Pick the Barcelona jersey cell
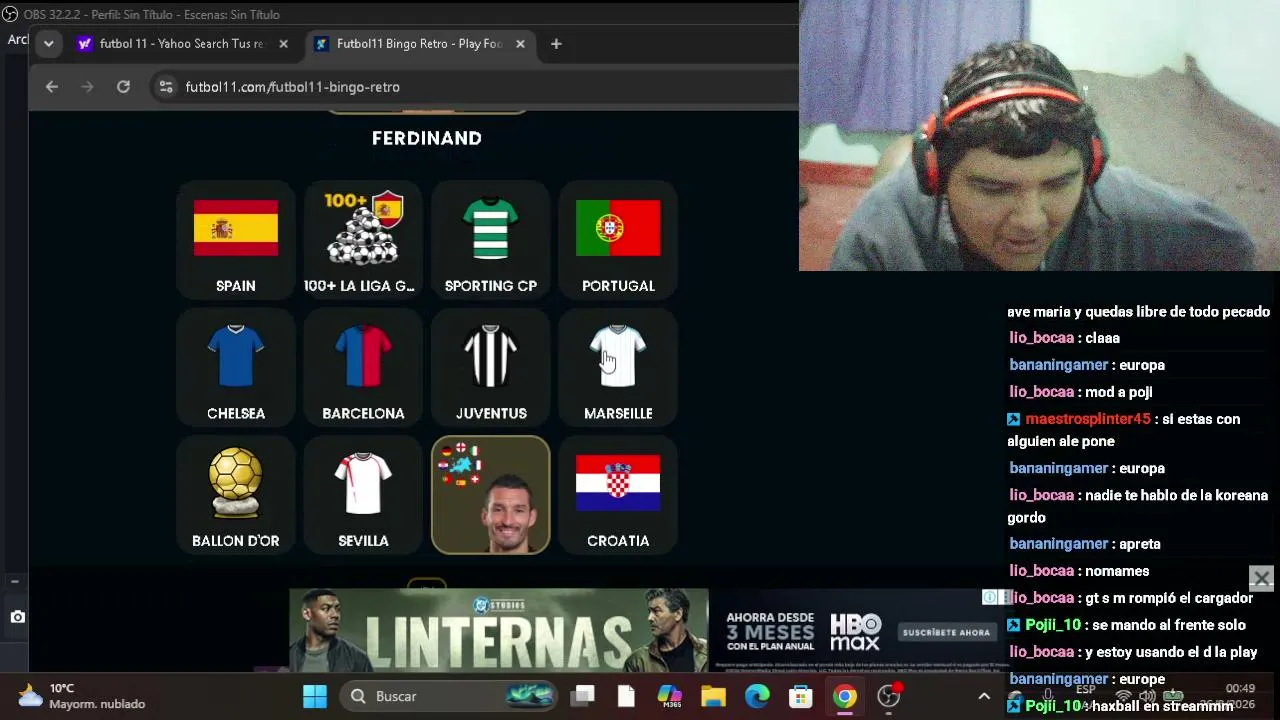The height and width of the screenshot is (720, 1280). pyautogui.click(x=363, y=367)
